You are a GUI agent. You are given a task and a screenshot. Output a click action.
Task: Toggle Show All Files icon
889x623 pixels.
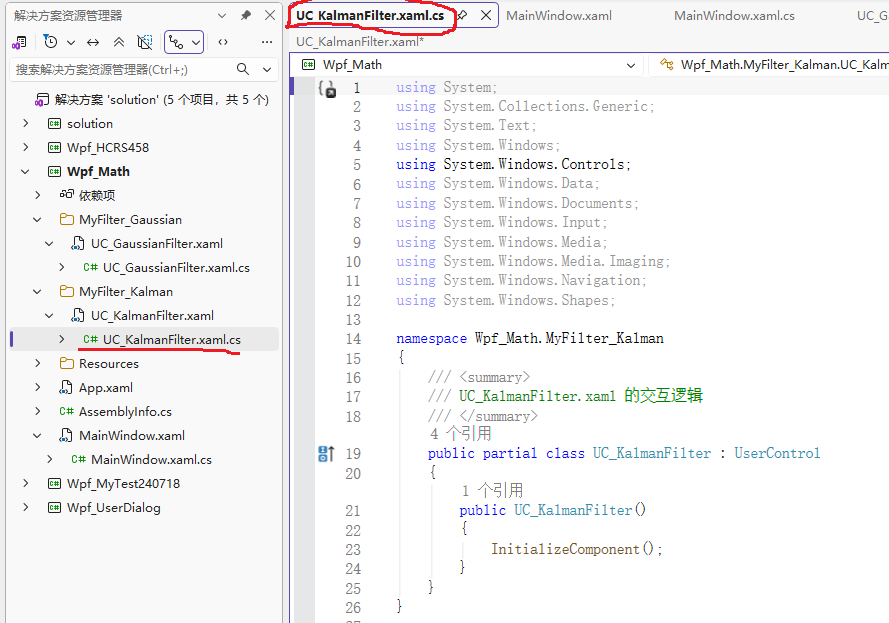click(145, 42)
